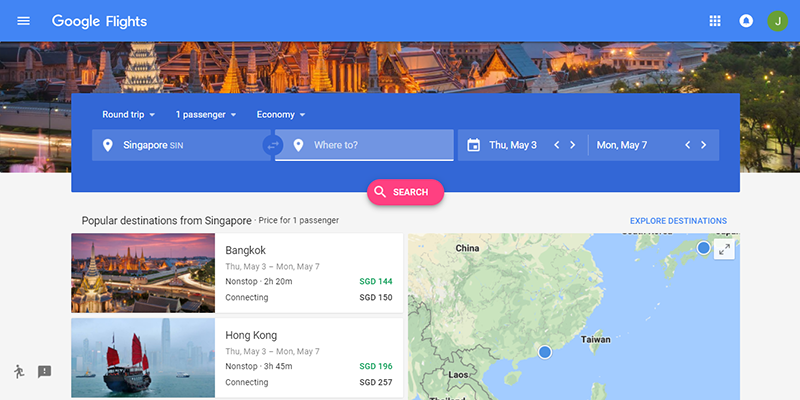Open the Hong Kong destination photo
The width and height of the screenshot is (800, 400).
pyautogui.click(x=143, y=358)
